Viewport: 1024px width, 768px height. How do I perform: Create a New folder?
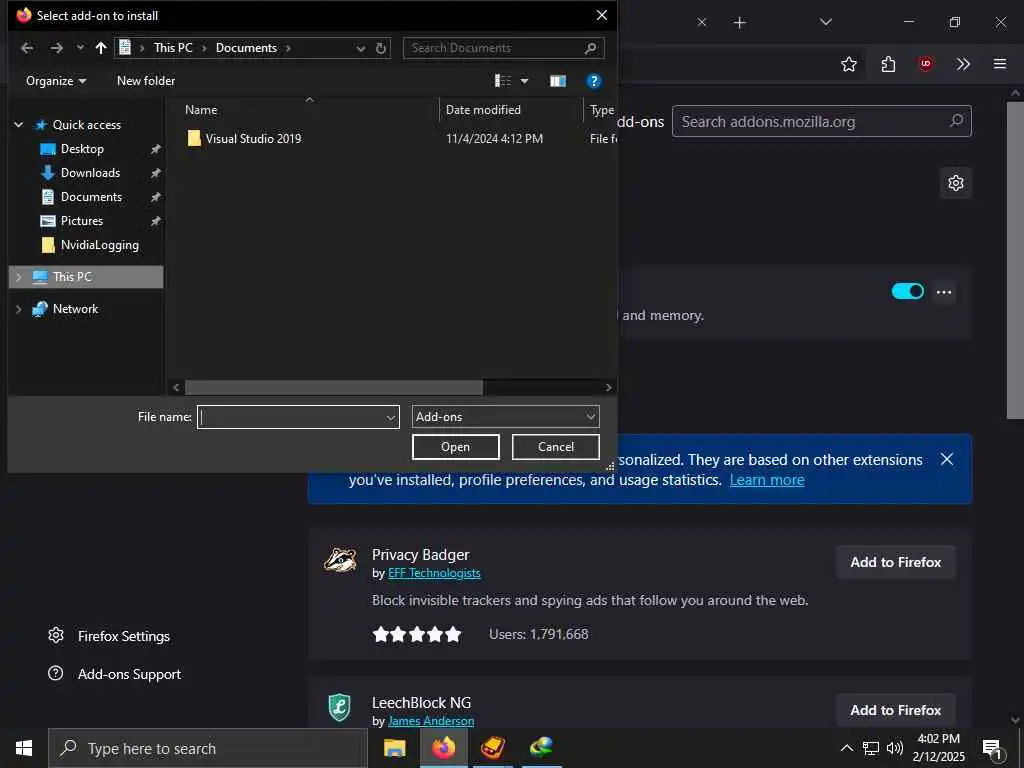(x=146, y=81)
